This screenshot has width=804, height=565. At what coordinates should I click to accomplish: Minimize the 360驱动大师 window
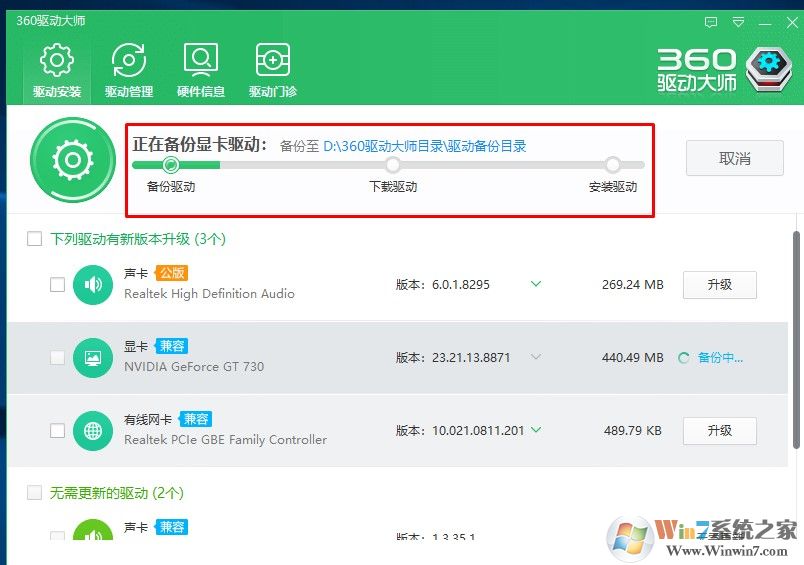pyautogui.click(x=765, y=23)
